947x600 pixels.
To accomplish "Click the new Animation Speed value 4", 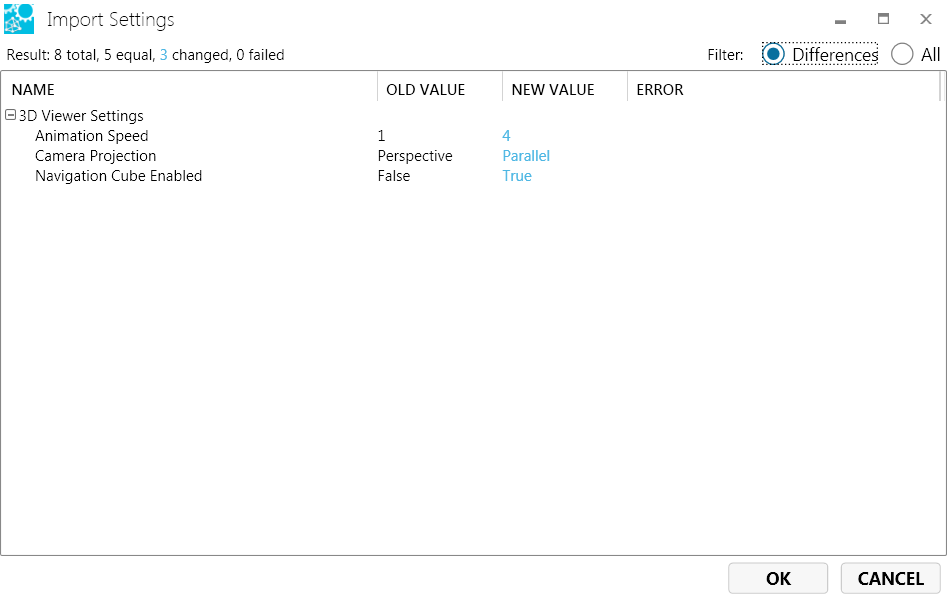I will tap(506, 136).
